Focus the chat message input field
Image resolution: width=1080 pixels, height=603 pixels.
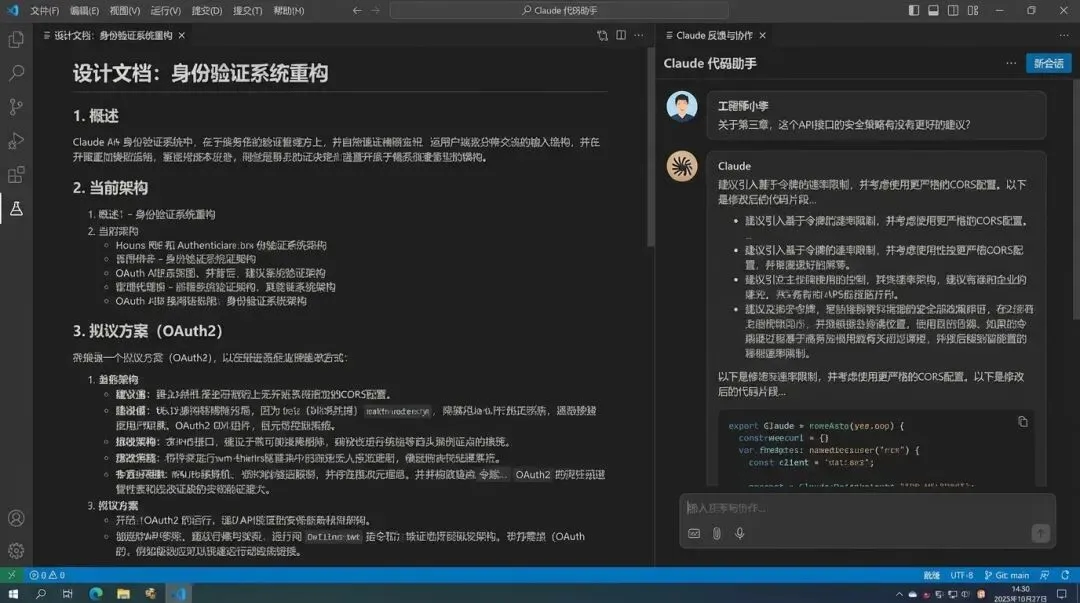click(866, 508)
